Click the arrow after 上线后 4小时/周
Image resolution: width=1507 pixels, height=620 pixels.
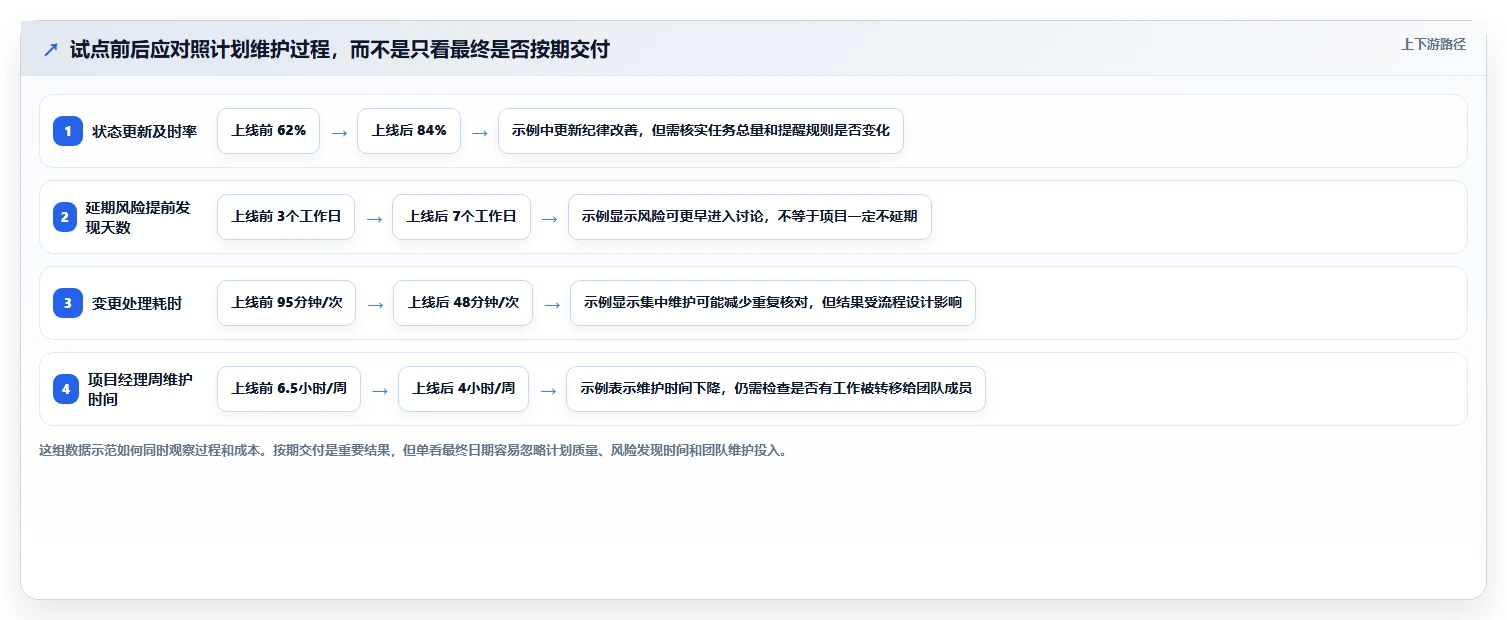548,390
